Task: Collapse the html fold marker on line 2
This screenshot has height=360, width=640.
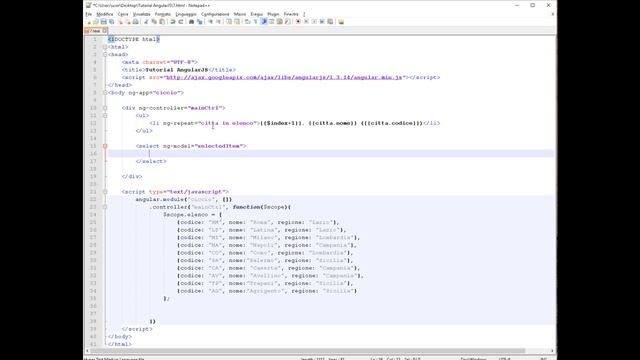Action: click(x=105, y=47)
